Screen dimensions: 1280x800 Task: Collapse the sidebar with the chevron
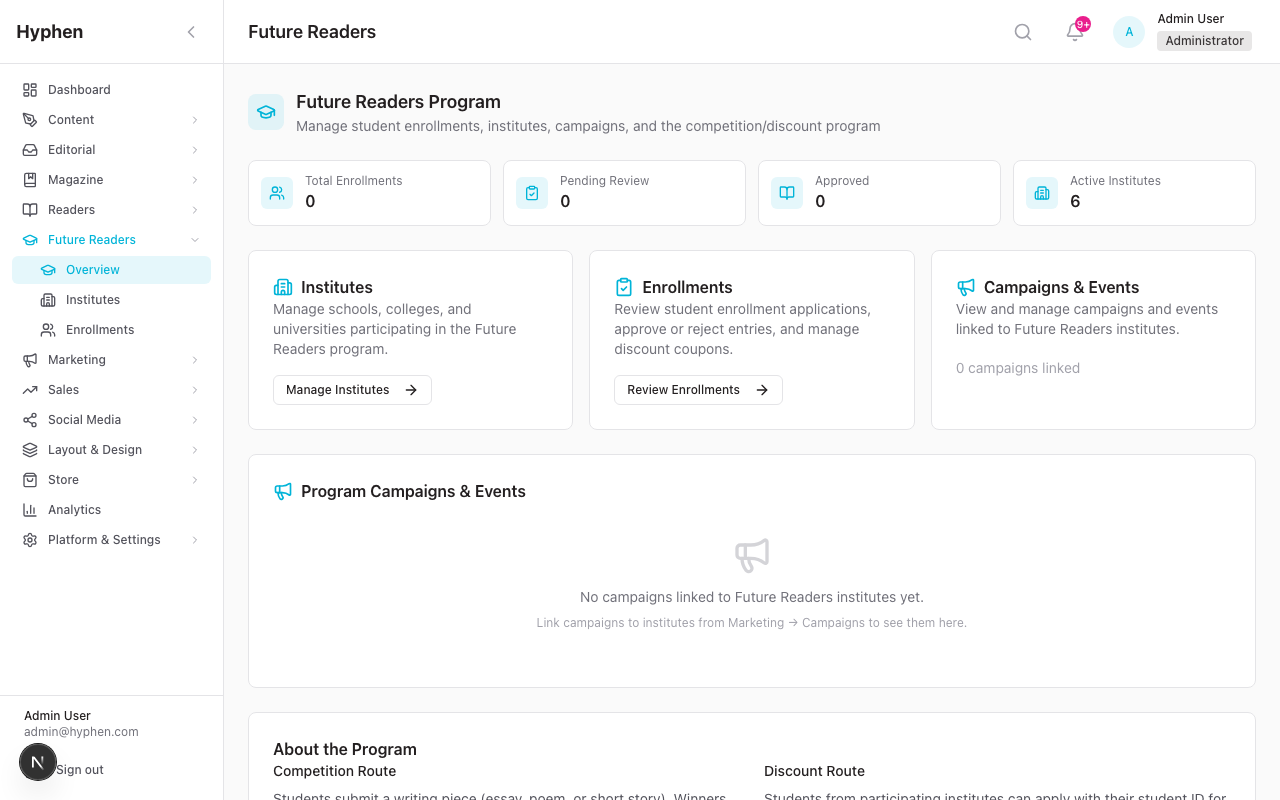[191, 31]
